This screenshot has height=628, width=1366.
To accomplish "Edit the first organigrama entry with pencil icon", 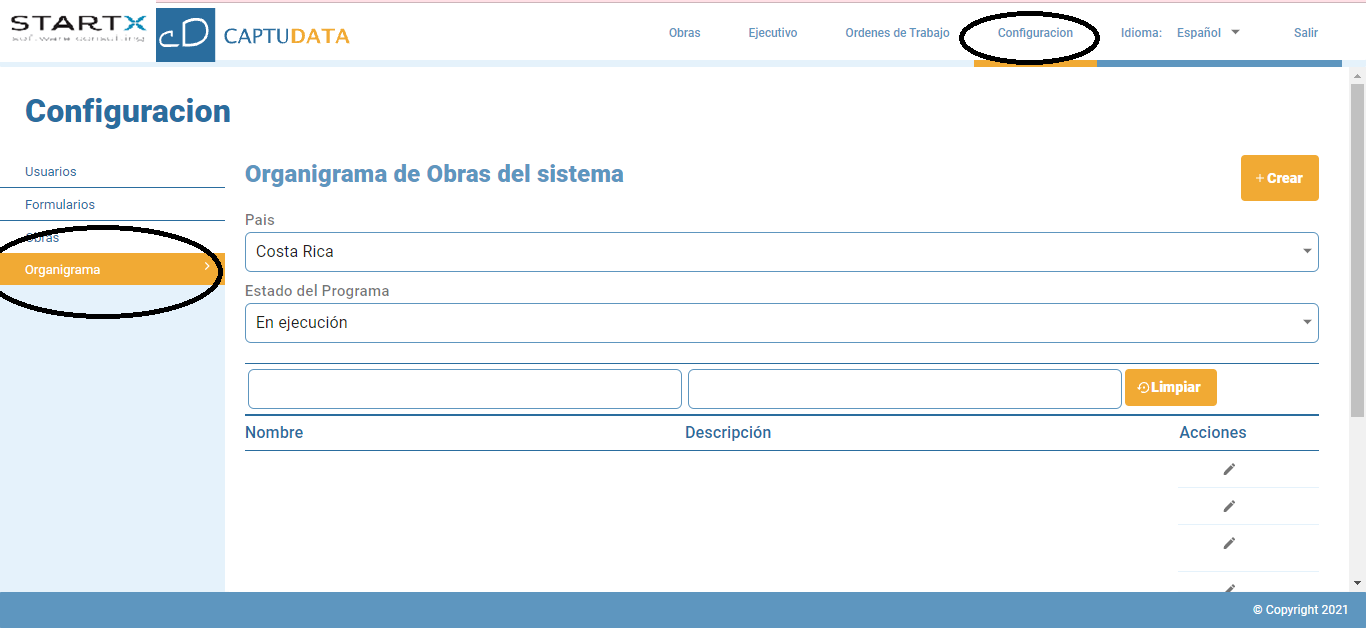I will (x=1229, y=468).
